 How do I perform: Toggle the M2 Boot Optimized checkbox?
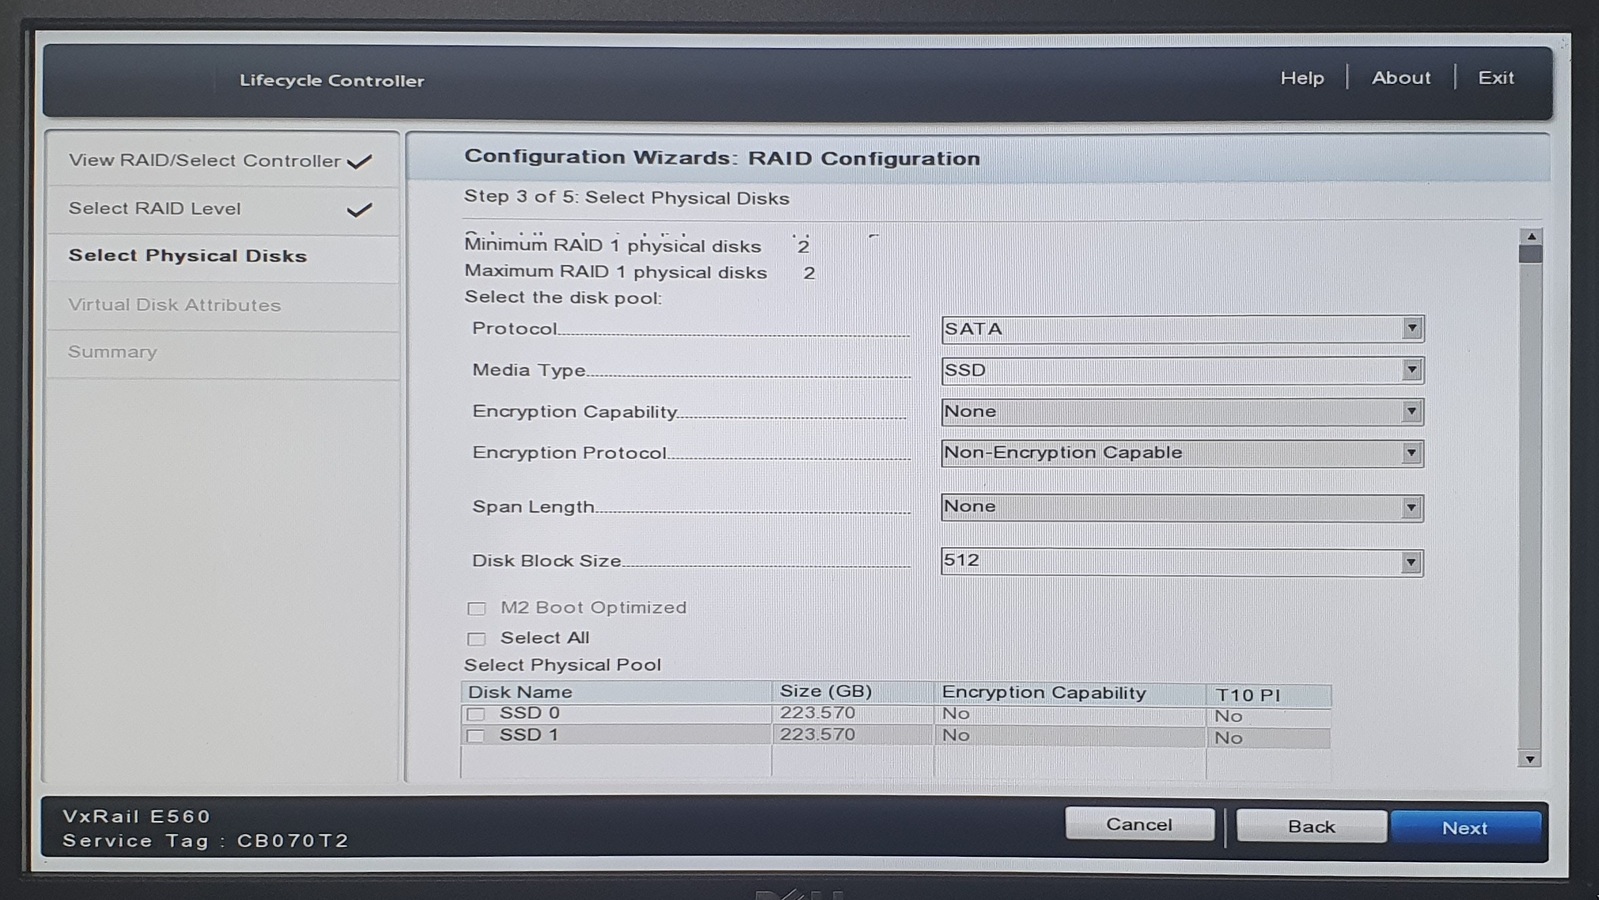point(476,608)
